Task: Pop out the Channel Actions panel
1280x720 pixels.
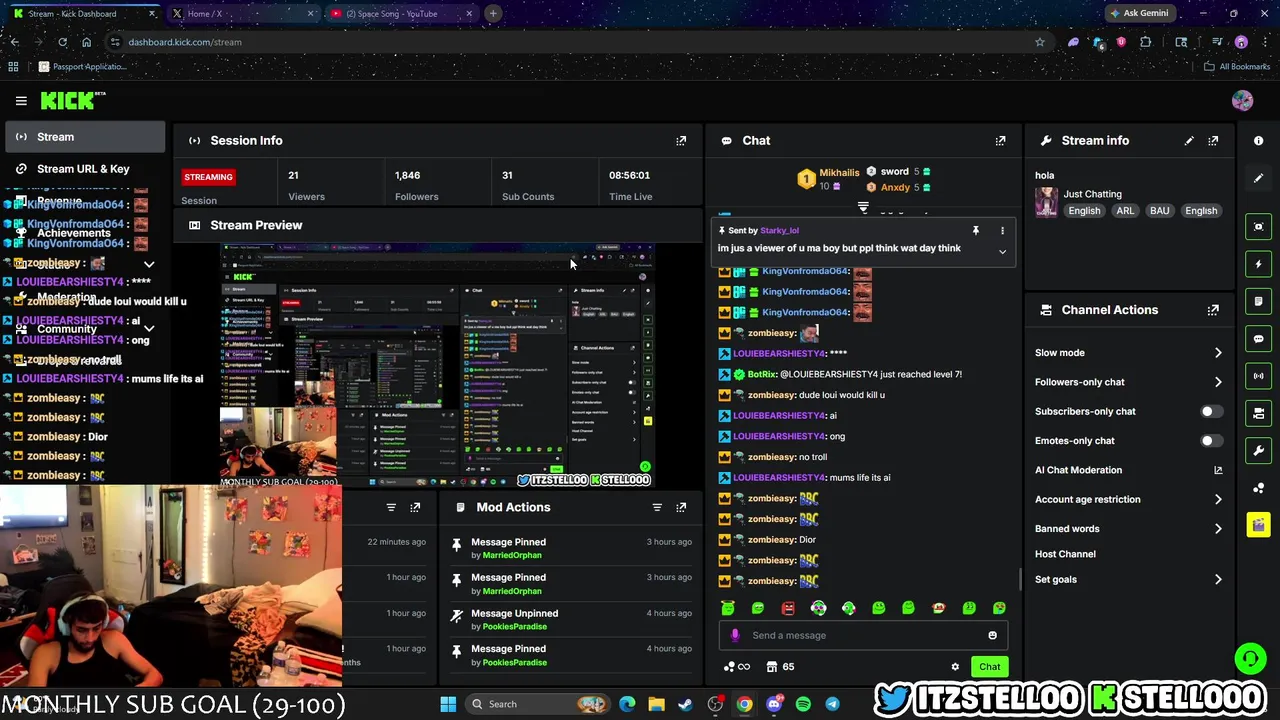Action: click(x=1213, y=310)
